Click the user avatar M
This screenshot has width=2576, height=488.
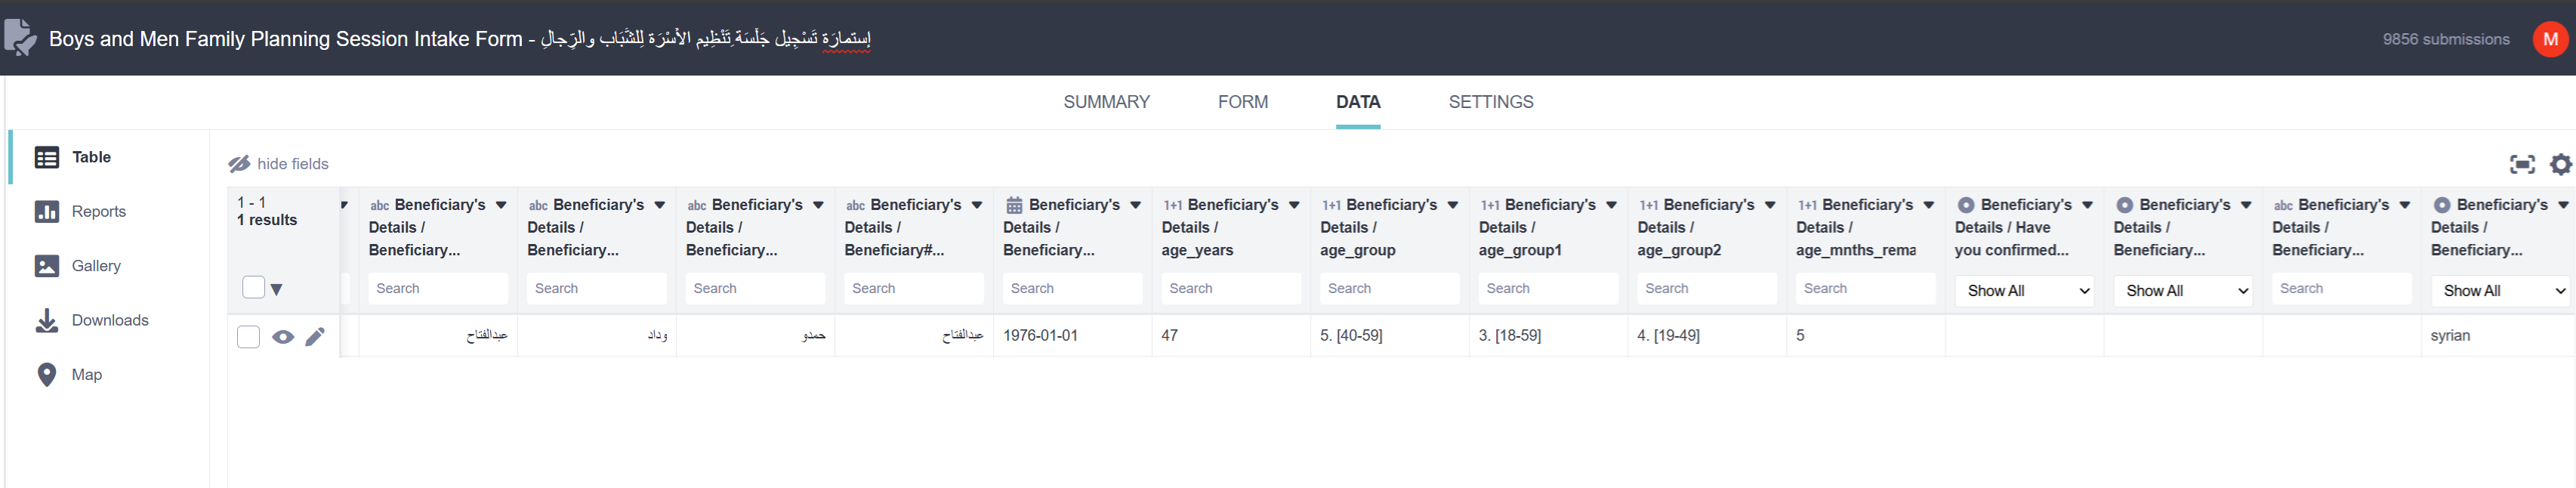click(x=2550, y=39)
